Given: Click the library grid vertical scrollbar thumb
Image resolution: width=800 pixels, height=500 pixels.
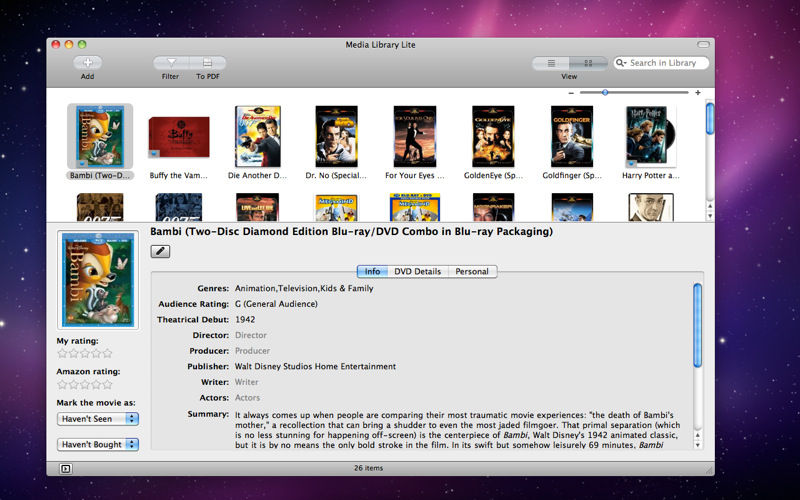Looking at the screenshot, I should [x=710, y=118].
